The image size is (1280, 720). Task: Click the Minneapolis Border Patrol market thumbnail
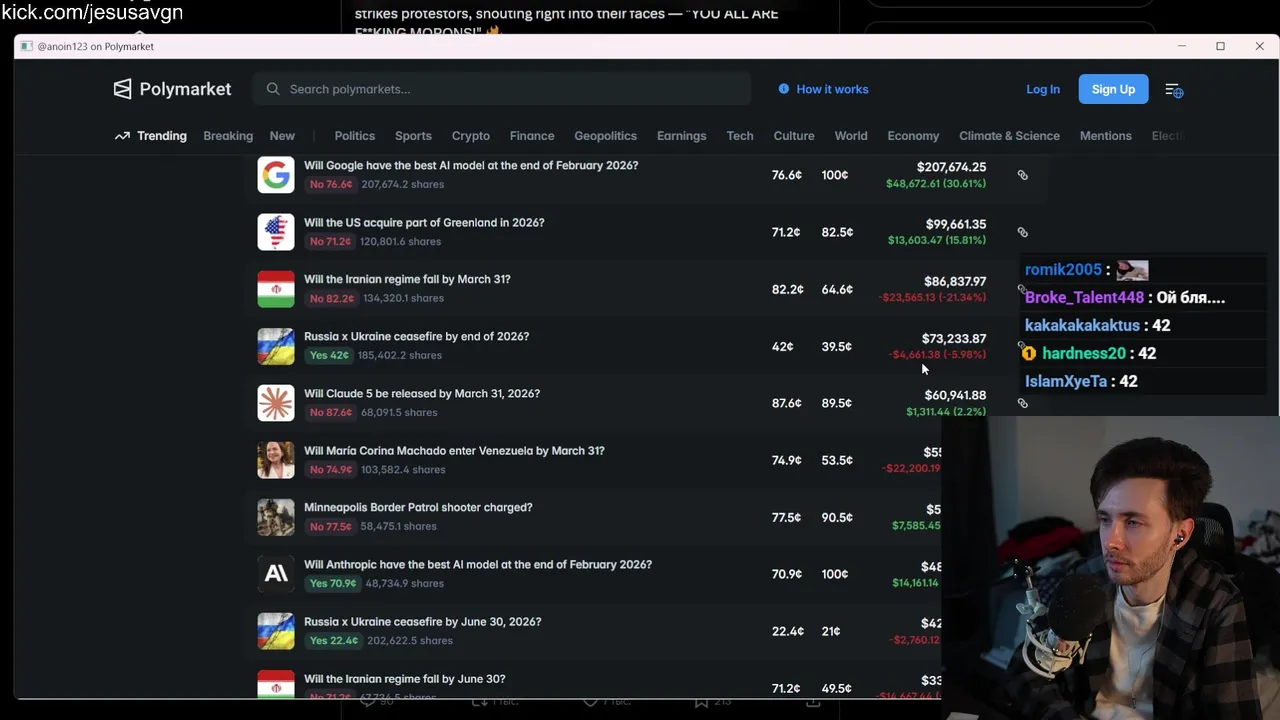(x=276, y=517)
